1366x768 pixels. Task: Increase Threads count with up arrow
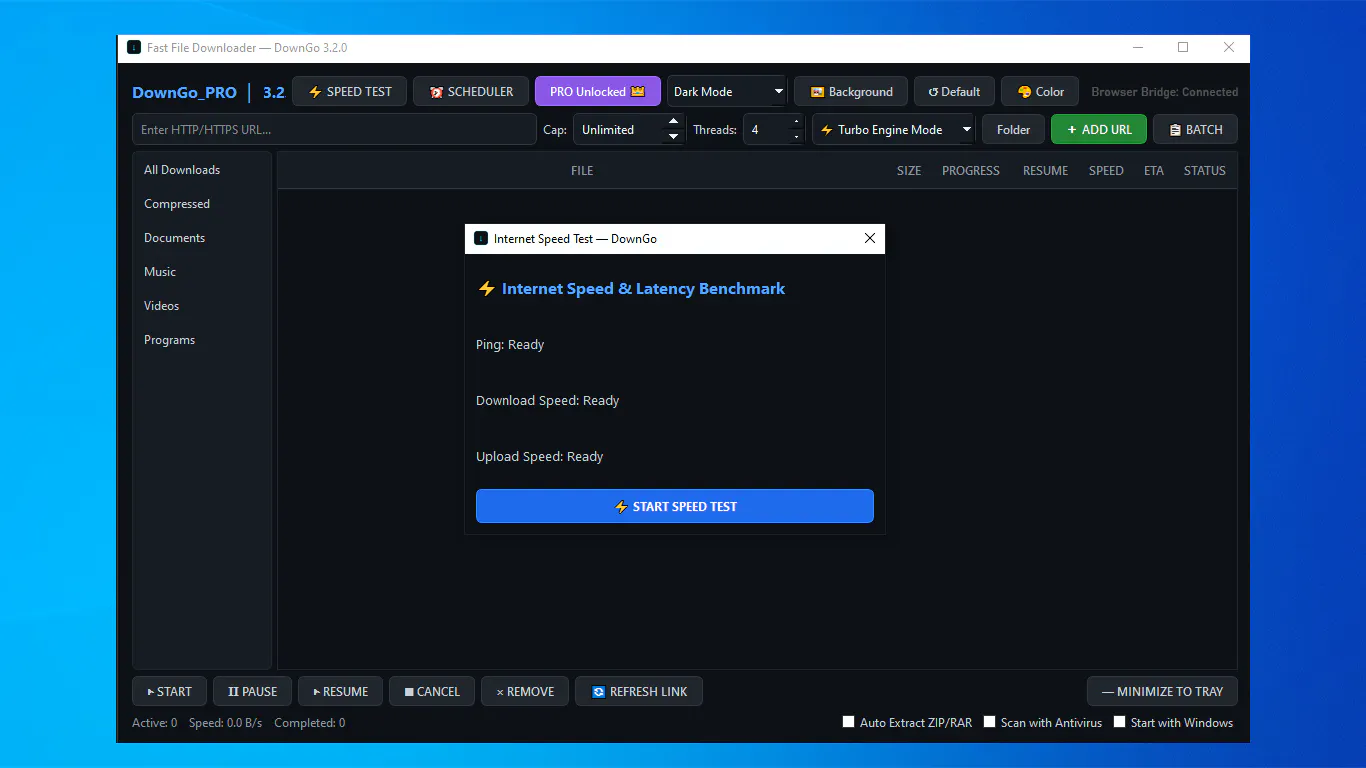796,122
